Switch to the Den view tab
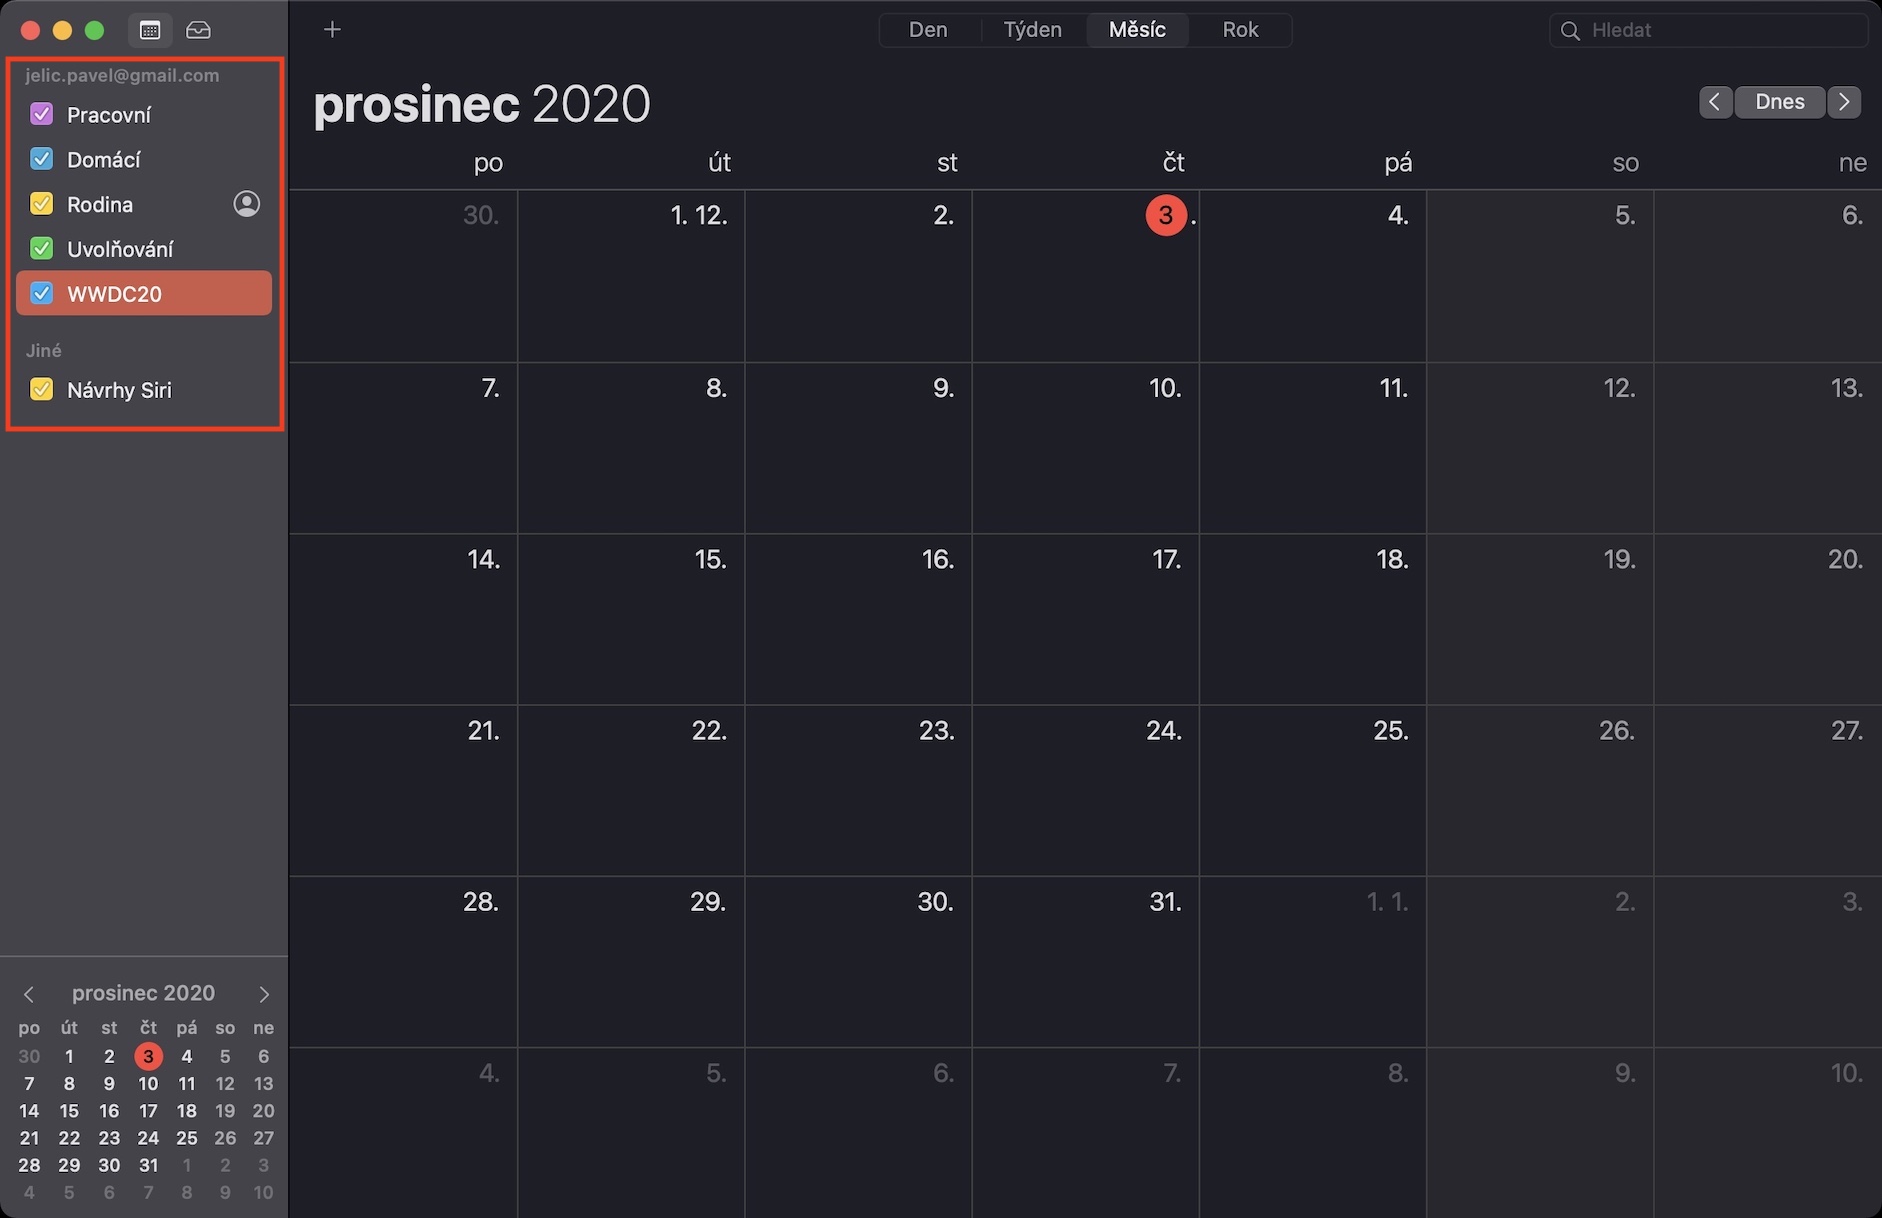 click(928, 30)
